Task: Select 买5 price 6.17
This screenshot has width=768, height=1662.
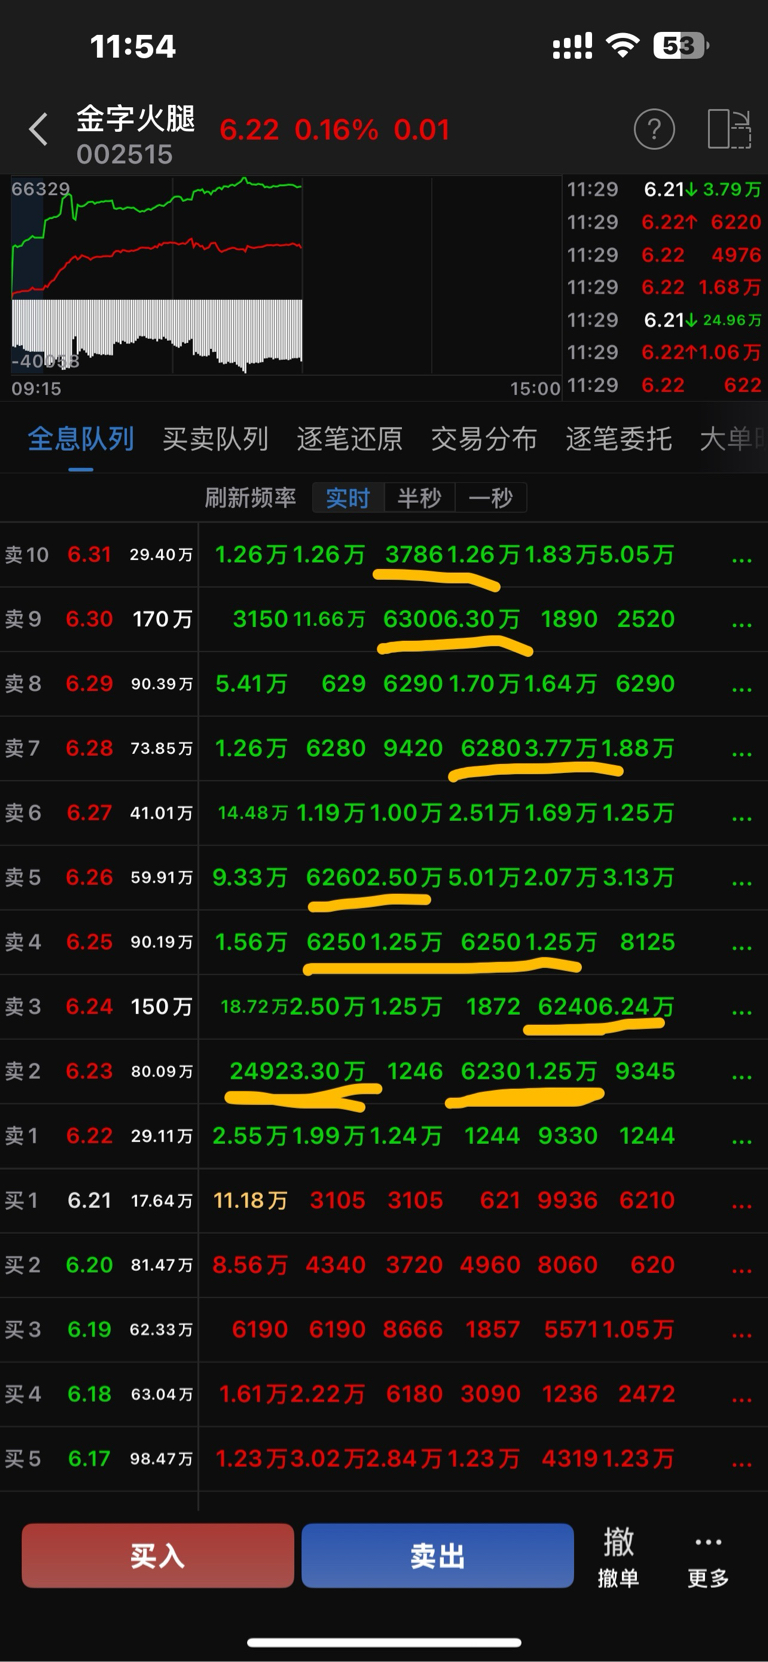Action: coord(89,1459)
